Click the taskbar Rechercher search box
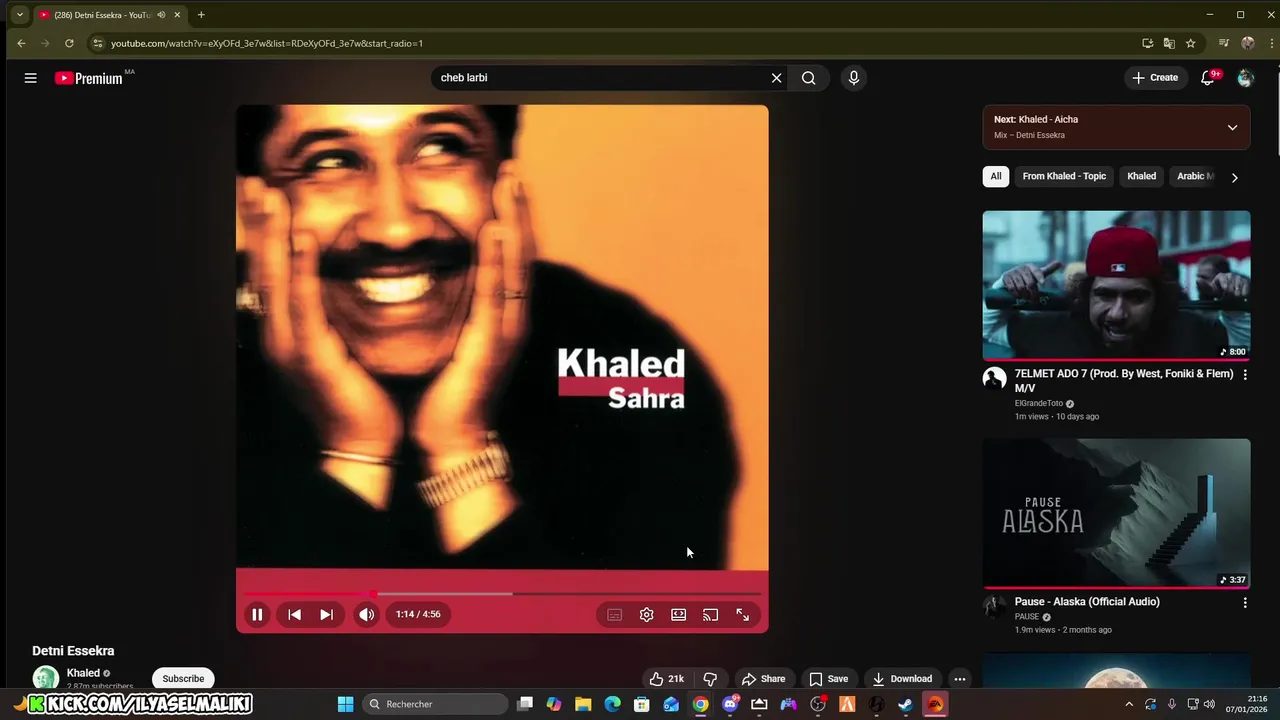The width and height of the screenshot is (1280, 720). pos(434,704)
